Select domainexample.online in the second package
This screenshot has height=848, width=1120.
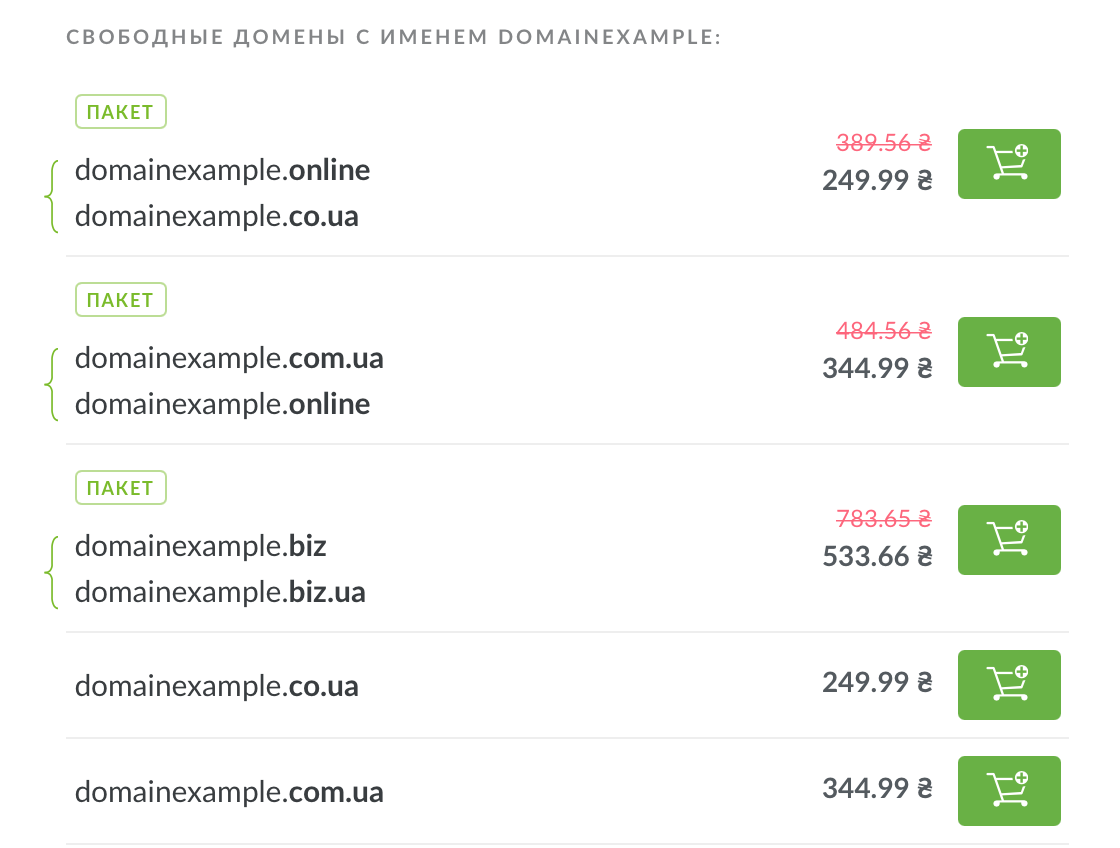[222, 404]
